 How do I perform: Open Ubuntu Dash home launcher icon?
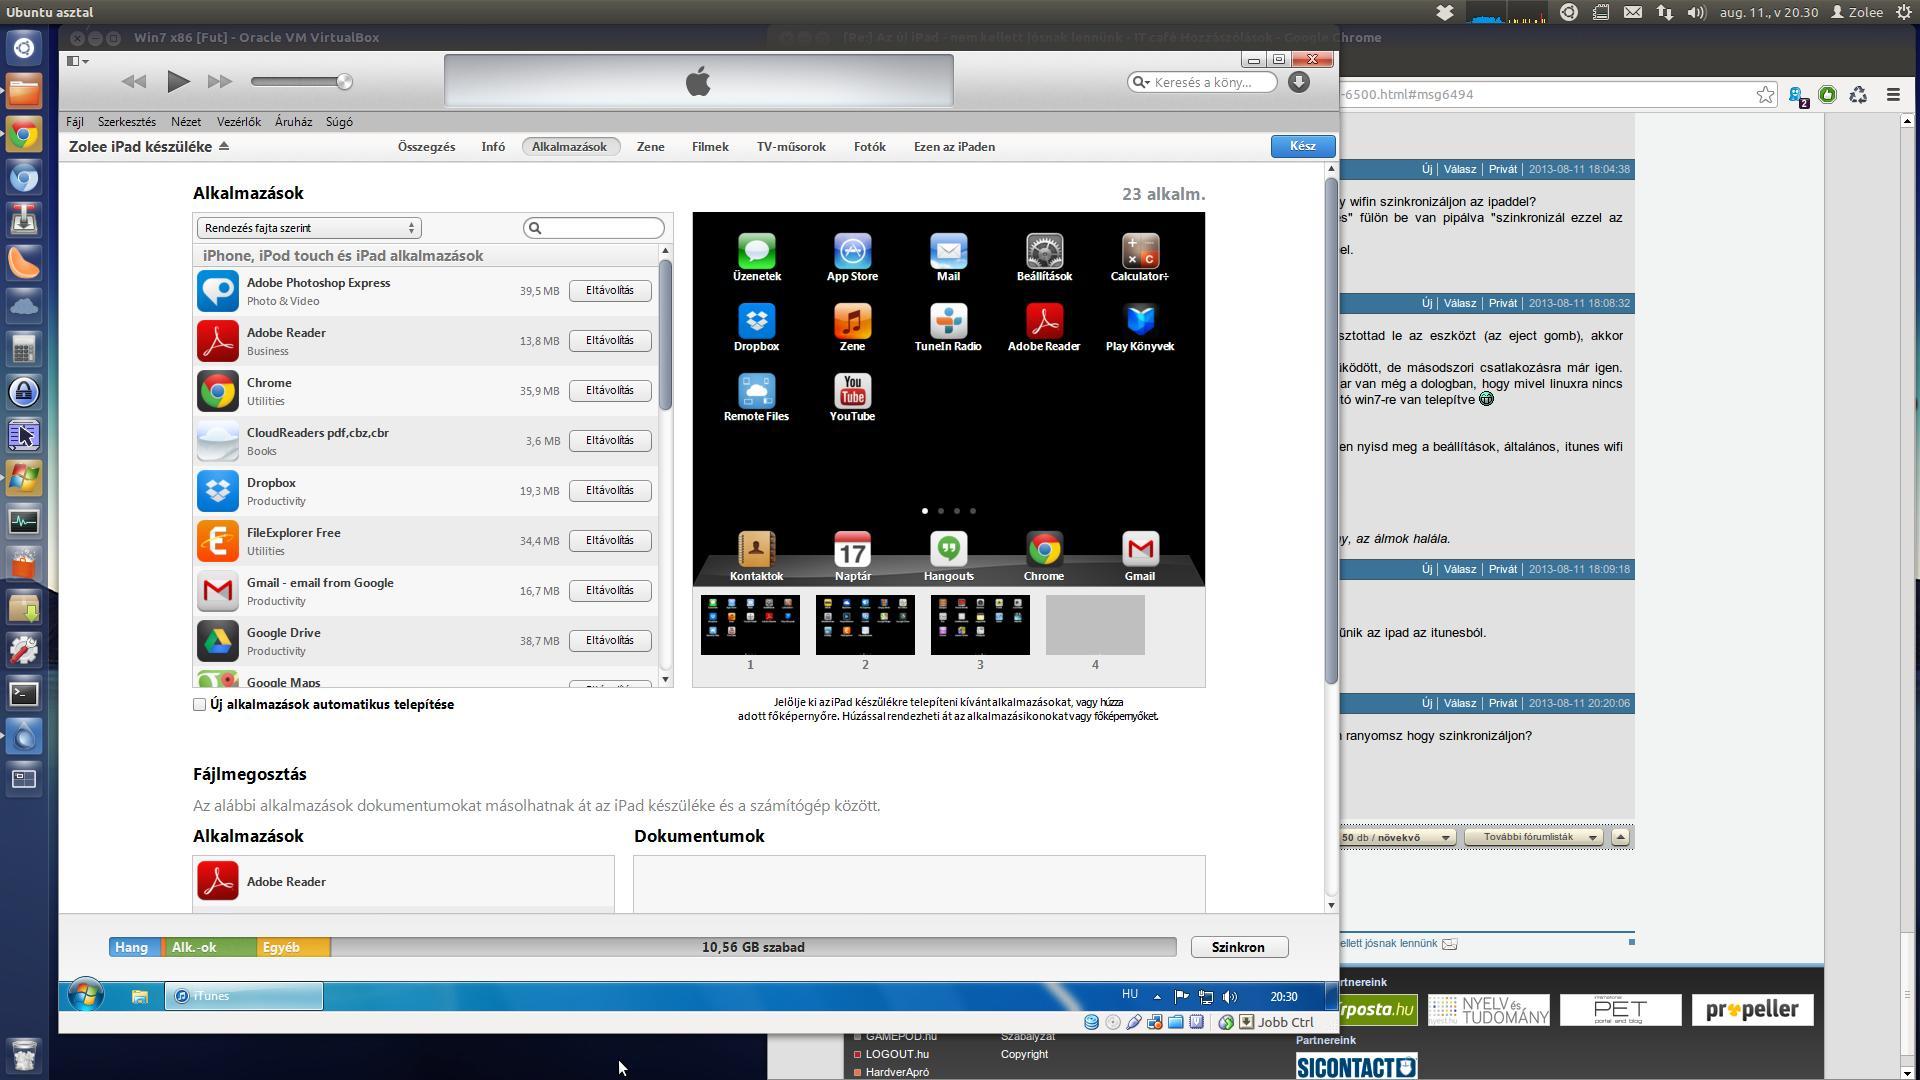(25, 48)
